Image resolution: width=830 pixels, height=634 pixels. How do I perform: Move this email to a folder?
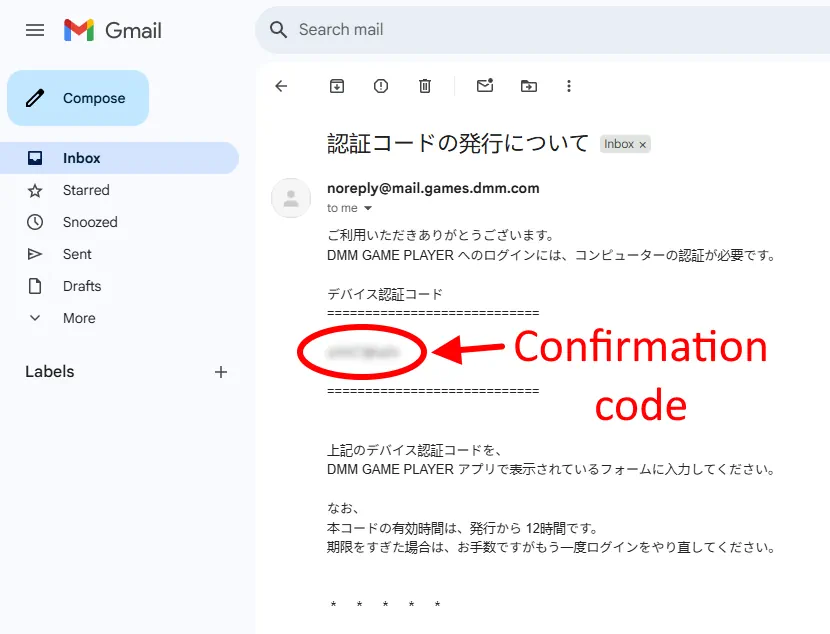(x=528, y=86)
